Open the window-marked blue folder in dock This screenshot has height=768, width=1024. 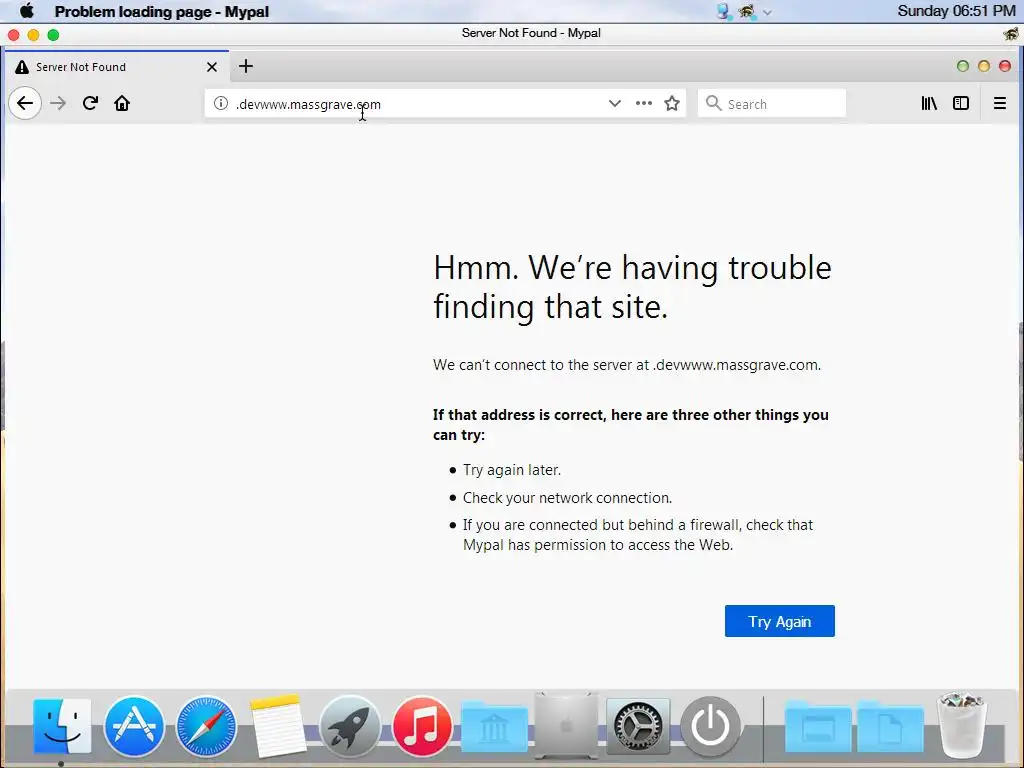pyautogui.click(x=818, y=727)
